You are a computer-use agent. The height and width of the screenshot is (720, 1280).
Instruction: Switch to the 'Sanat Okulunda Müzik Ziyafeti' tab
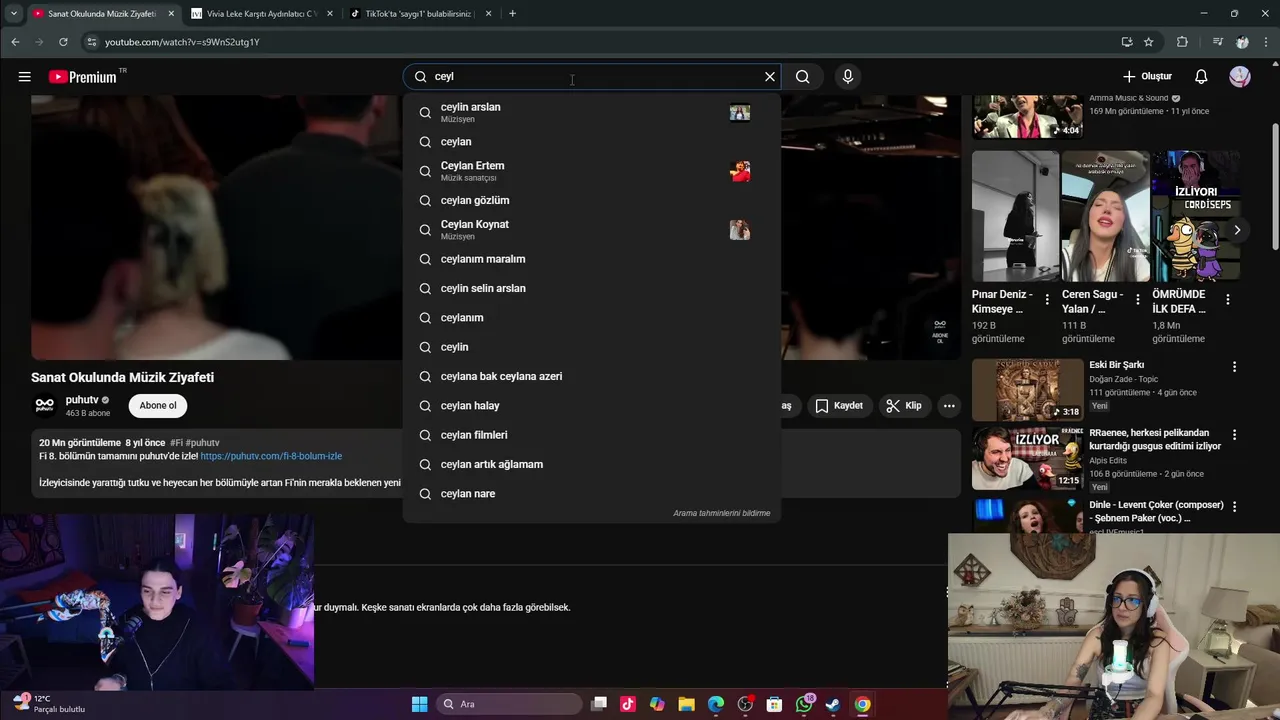(x=101, y=14)
